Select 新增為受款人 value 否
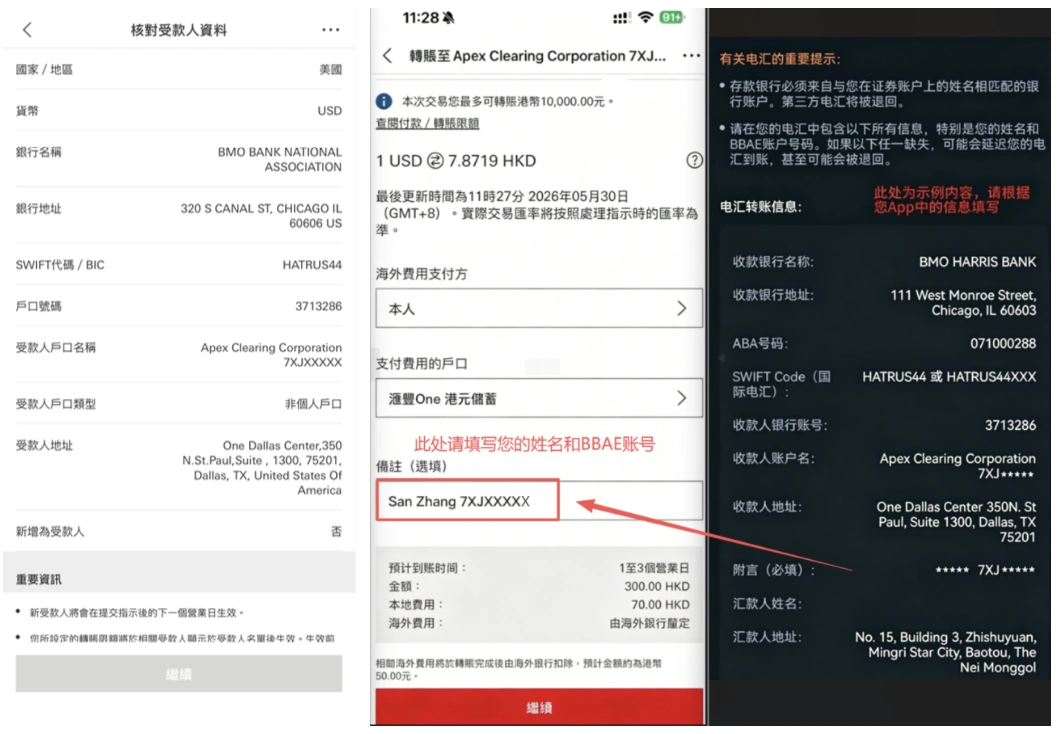The width and height of the screenshot is (1060, 734). point(336,532)
